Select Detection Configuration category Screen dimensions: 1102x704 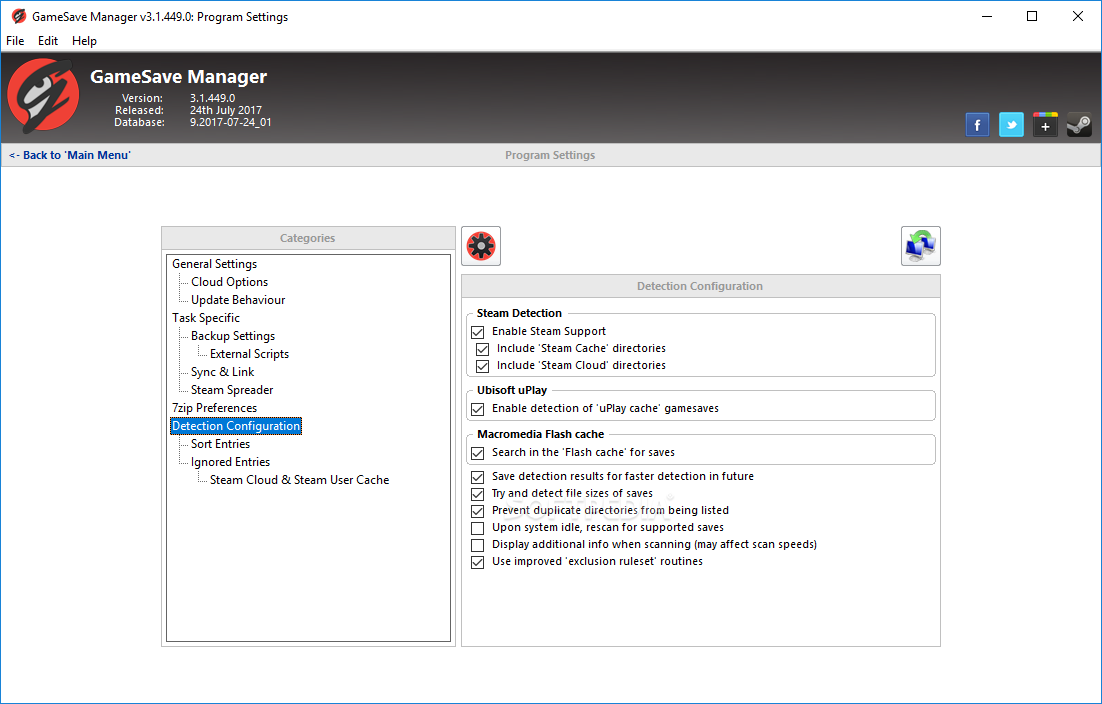[236, 426]
